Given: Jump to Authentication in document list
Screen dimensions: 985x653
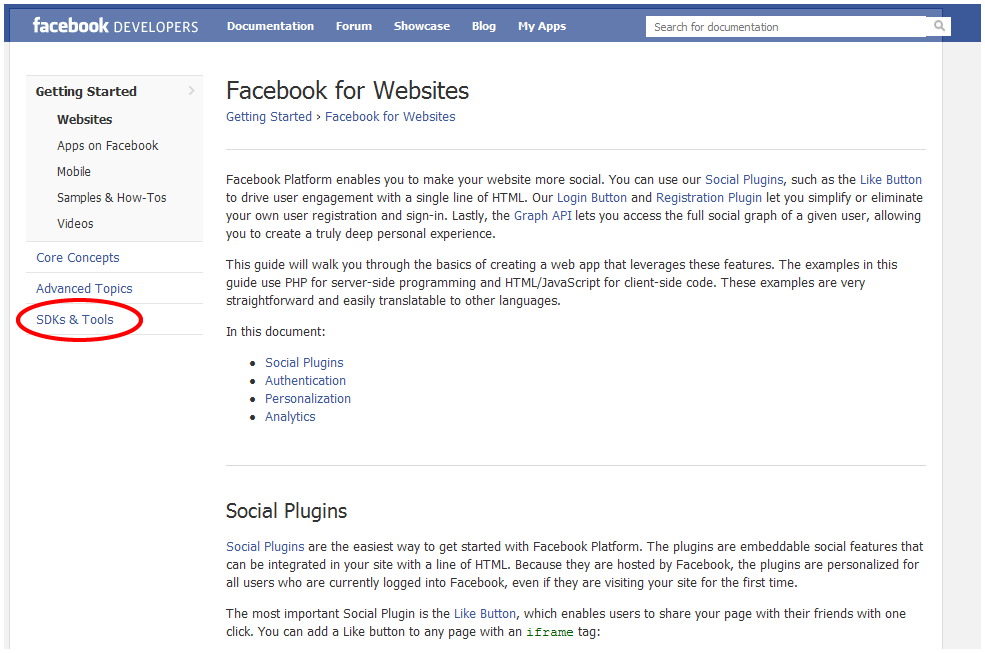Looking at the screenshot, I should pos(305,380).
